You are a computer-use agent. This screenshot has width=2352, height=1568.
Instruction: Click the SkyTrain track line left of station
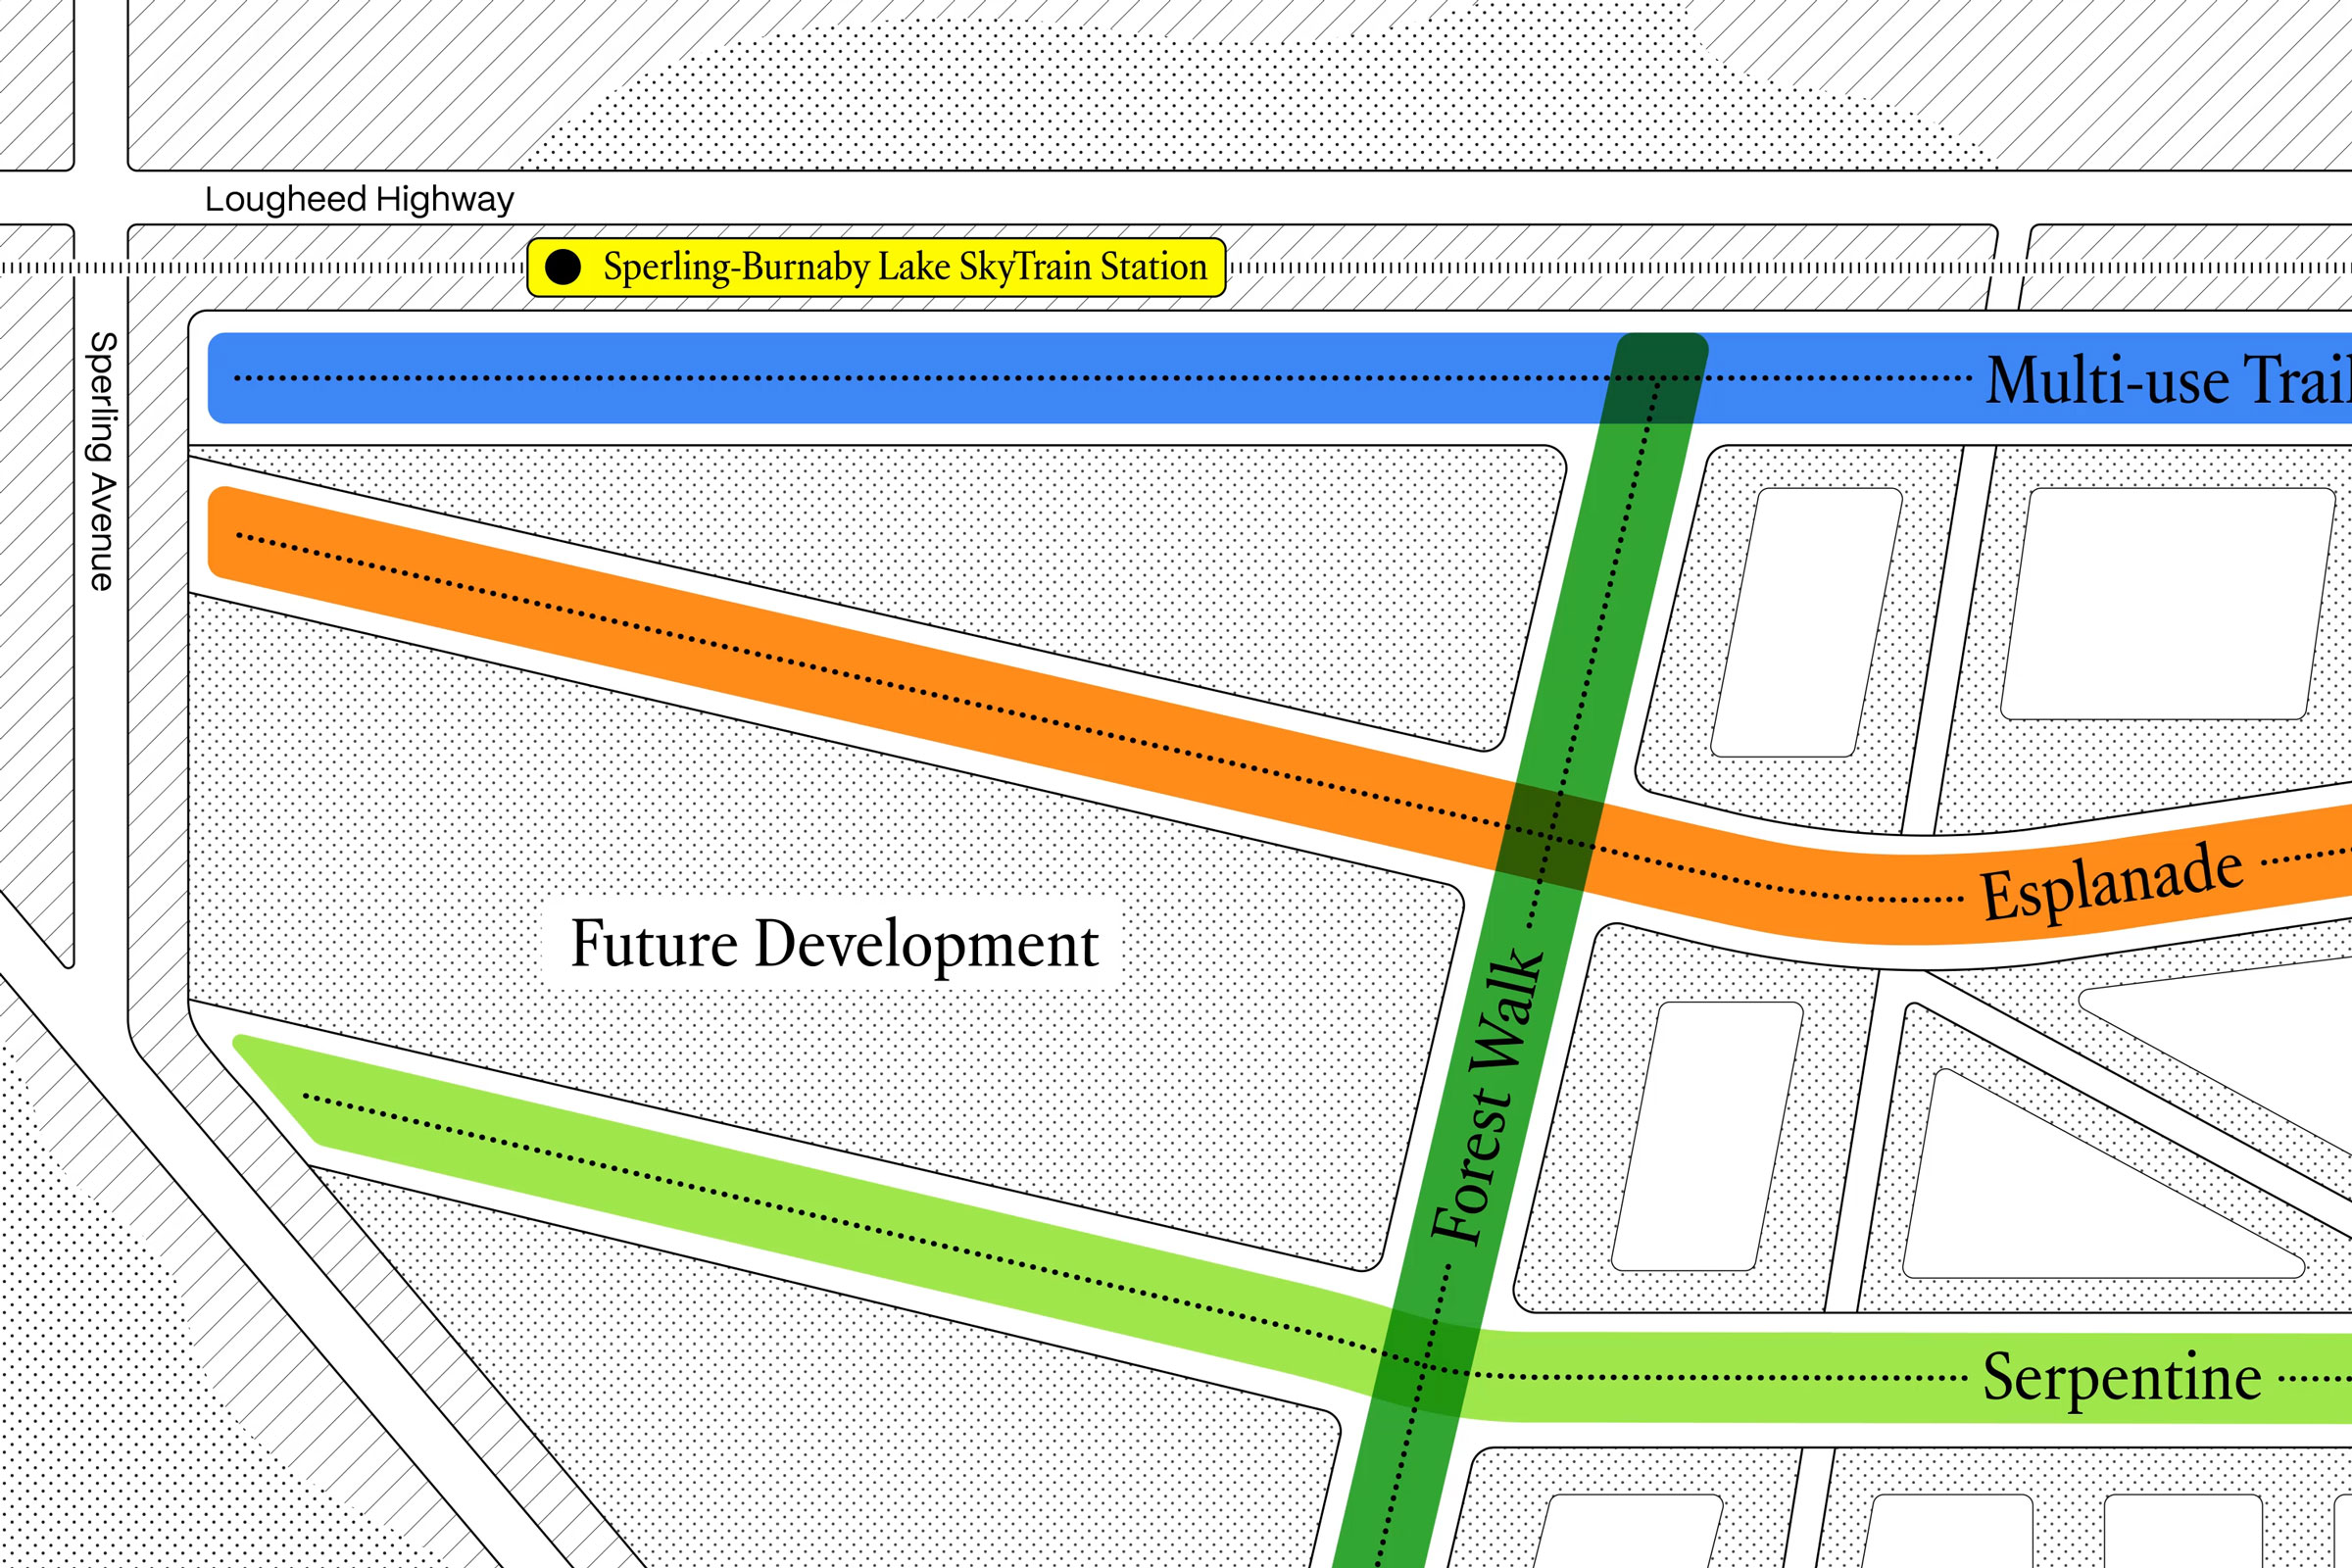(300, 268)
